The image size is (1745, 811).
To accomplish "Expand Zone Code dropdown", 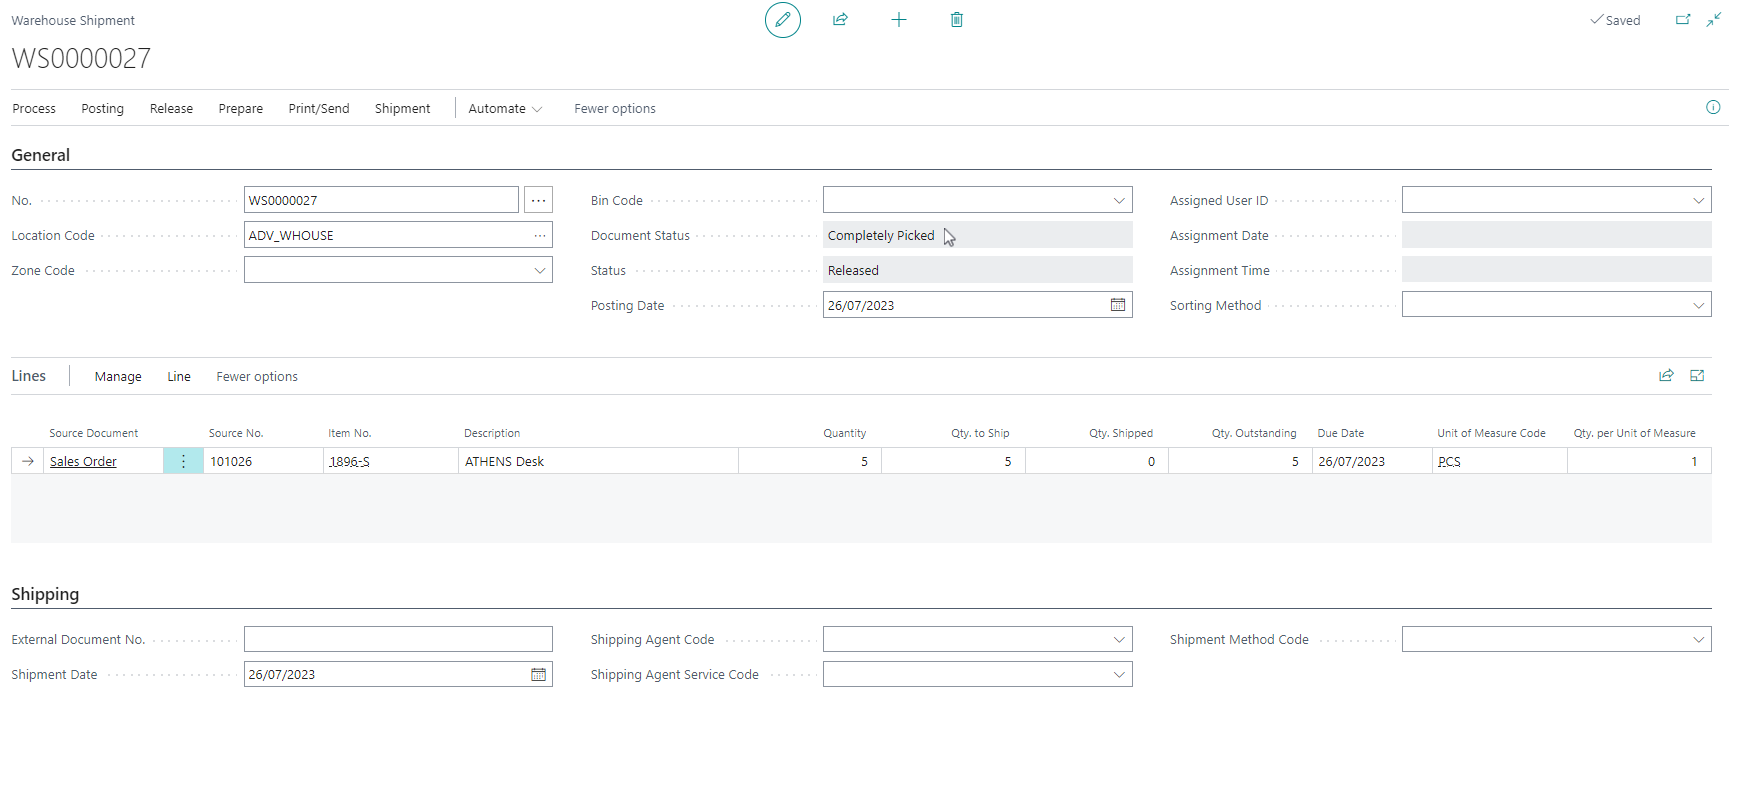I will coord(540,270).
